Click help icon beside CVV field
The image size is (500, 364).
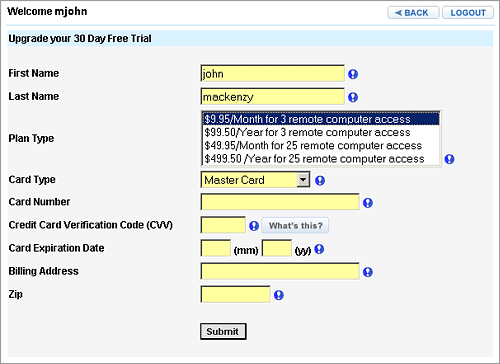pos(254,226)
